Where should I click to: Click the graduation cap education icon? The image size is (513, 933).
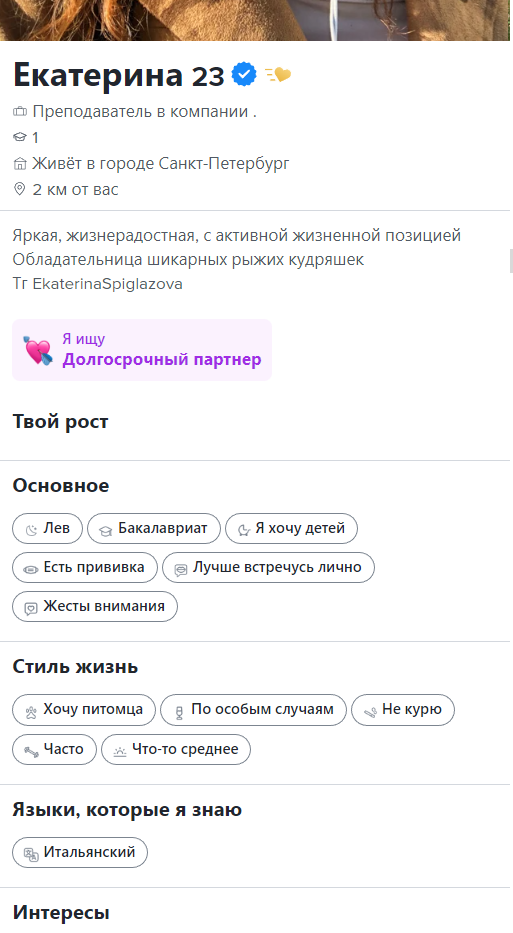click(20, 137)
